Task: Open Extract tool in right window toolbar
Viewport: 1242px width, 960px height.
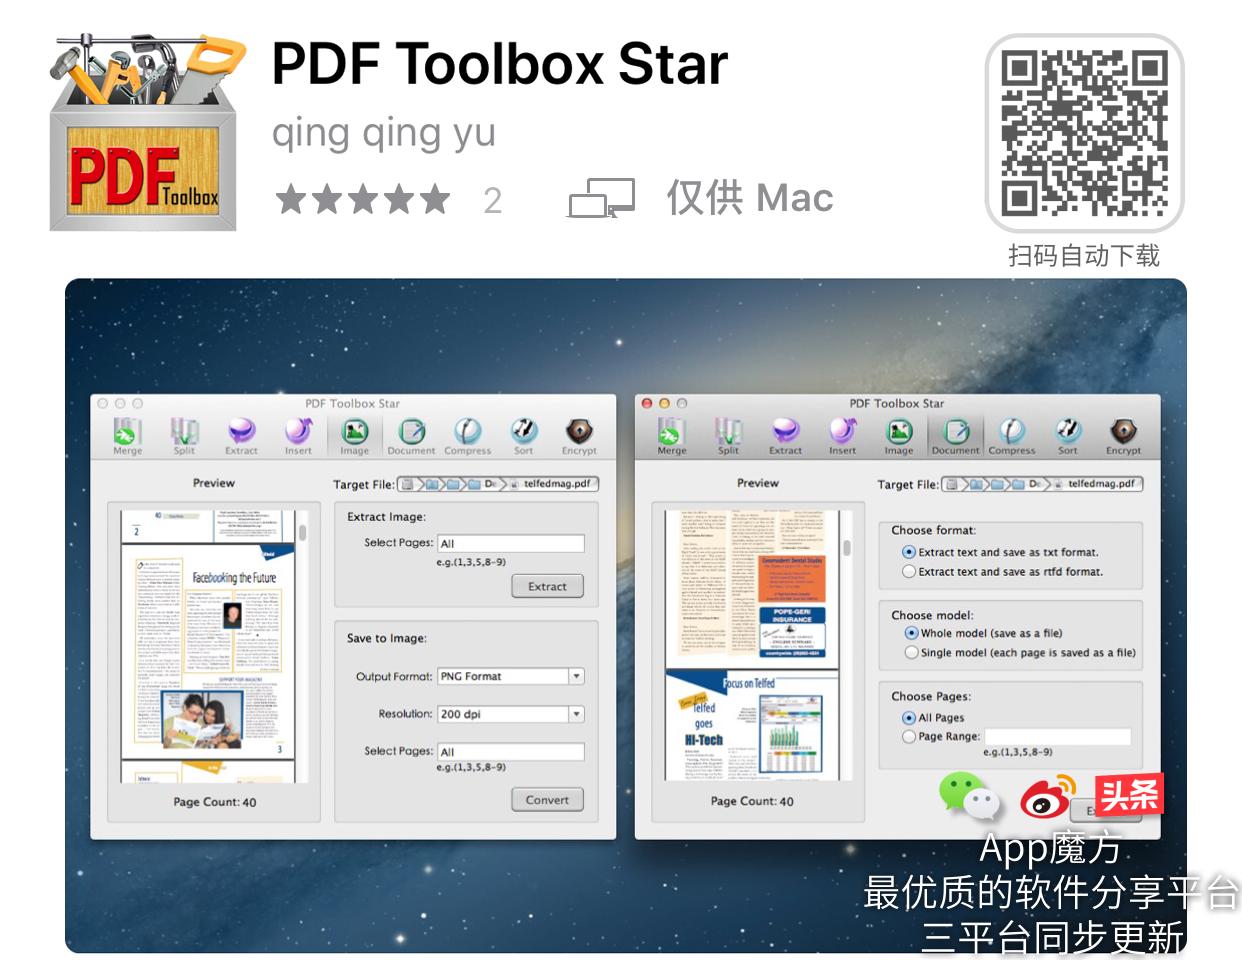Action: 785,436
